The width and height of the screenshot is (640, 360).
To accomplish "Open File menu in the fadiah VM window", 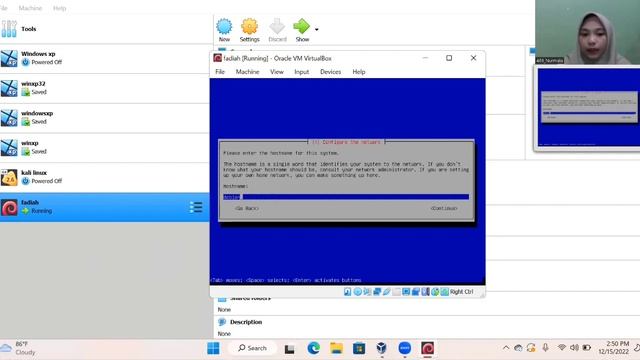I will pyautogui.click(x=220, y=72).
